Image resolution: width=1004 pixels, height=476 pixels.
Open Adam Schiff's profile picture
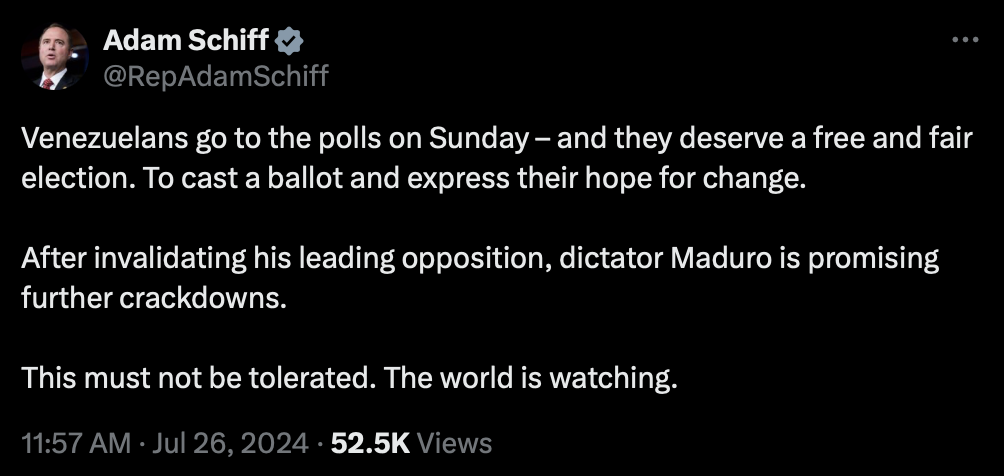(54, 57)
